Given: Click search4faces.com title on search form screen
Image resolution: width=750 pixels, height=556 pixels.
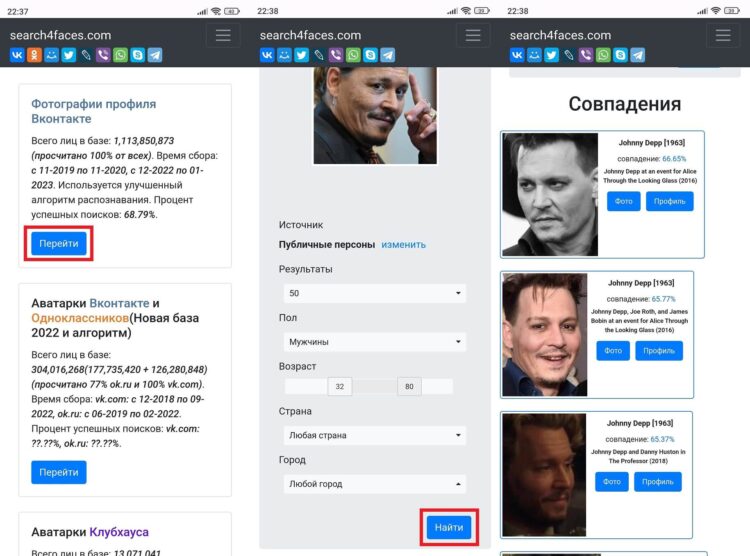Looking at the screenshot, I should pos(310,35).
